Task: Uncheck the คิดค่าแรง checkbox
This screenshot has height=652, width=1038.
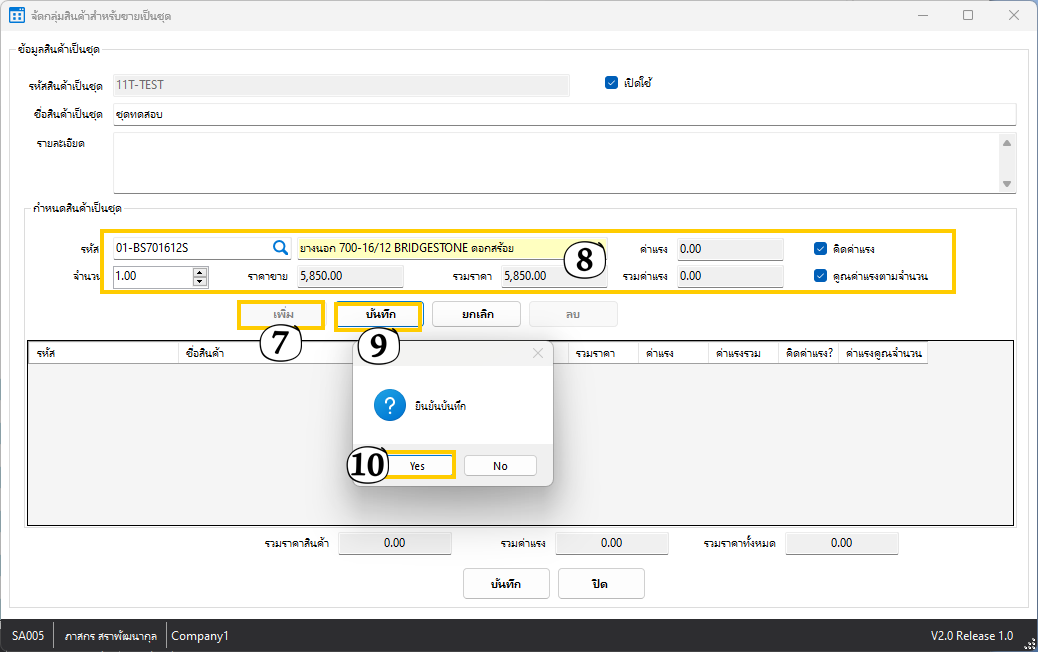Action: click(820, 248)
